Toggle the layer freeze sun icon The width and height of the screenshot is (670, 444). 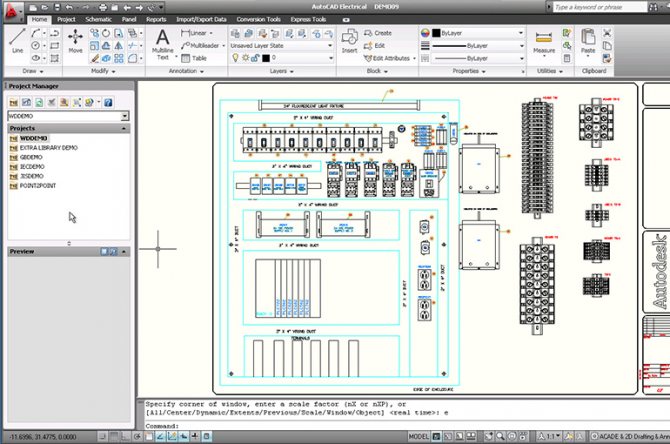click(x=246, y=58)
